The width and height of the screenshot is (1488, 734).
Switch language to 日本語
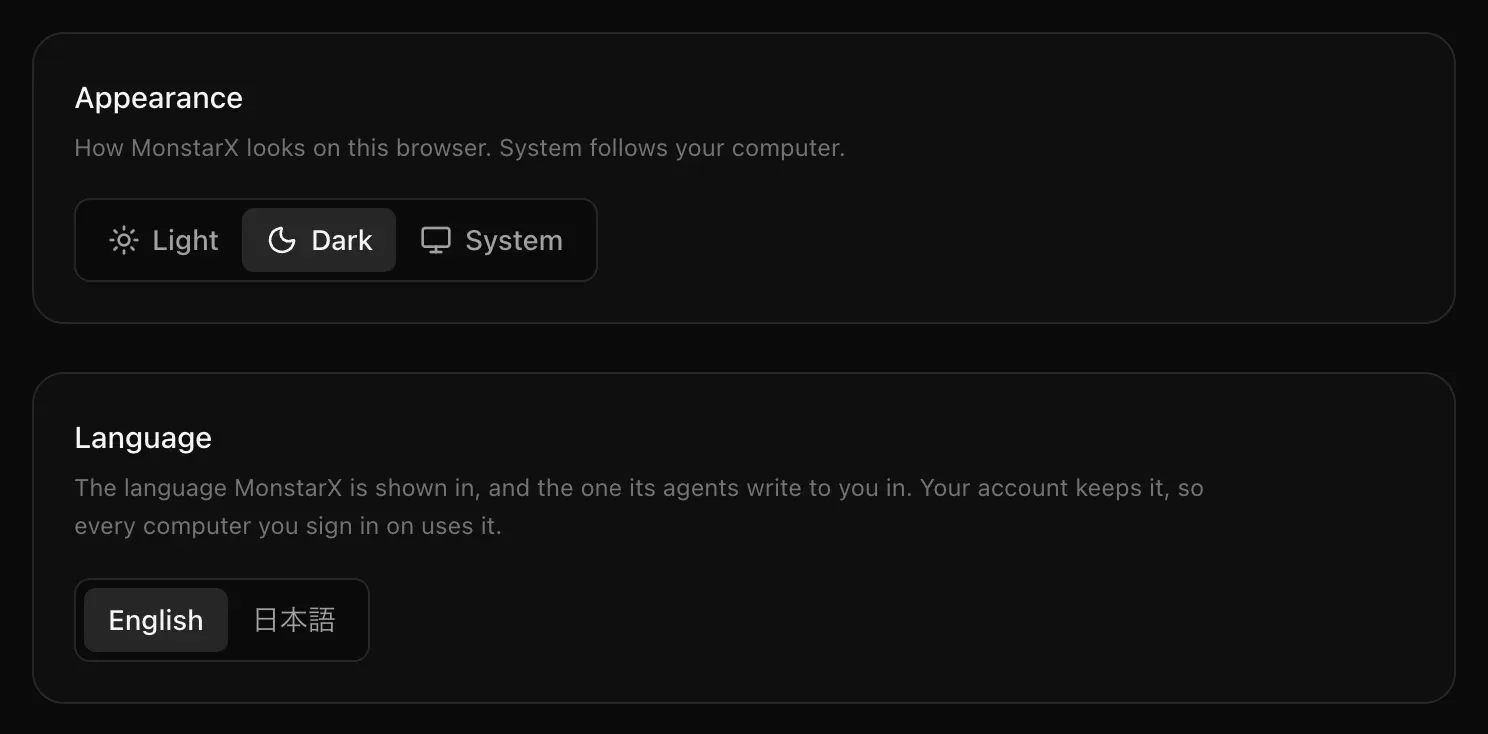coord(294,620)
